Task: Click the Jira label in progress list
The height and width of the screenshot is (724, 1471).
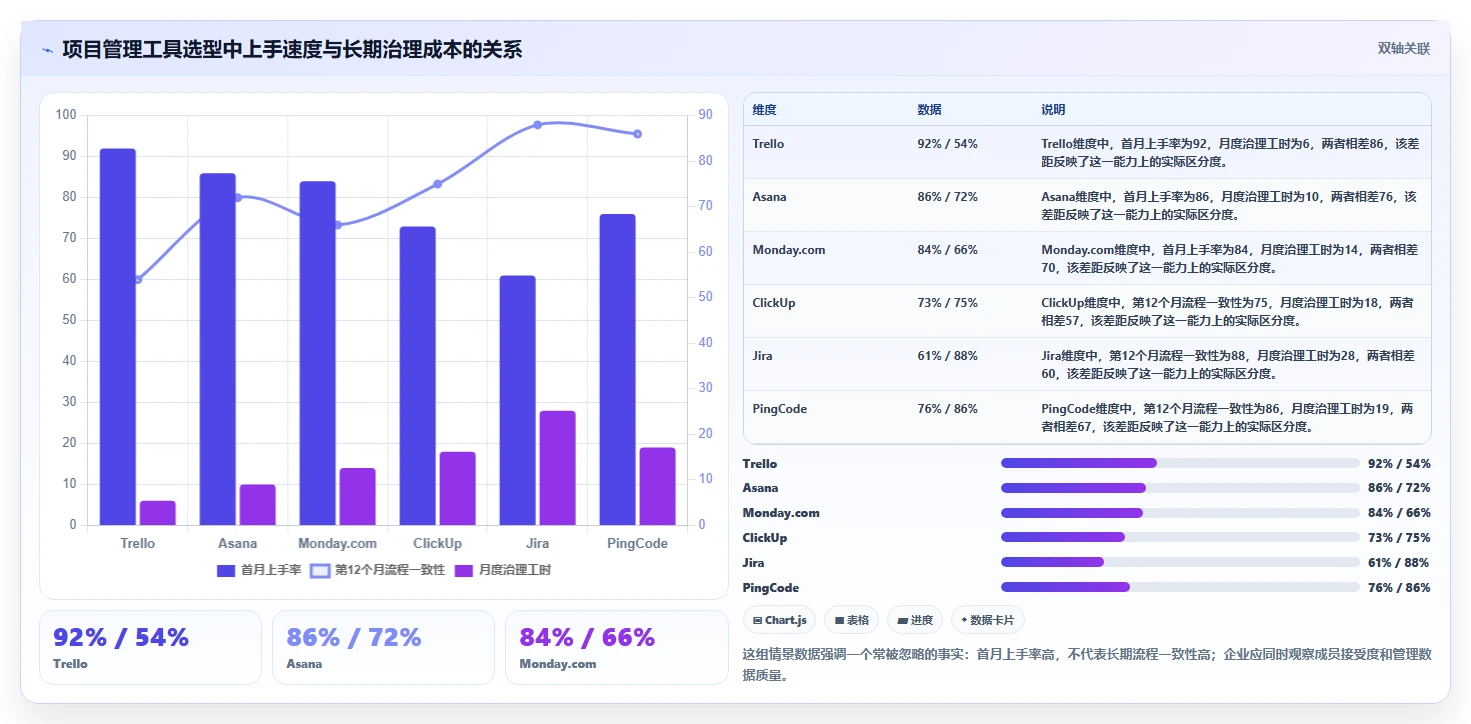Action: pyautogui.click(x=753, y=563)
